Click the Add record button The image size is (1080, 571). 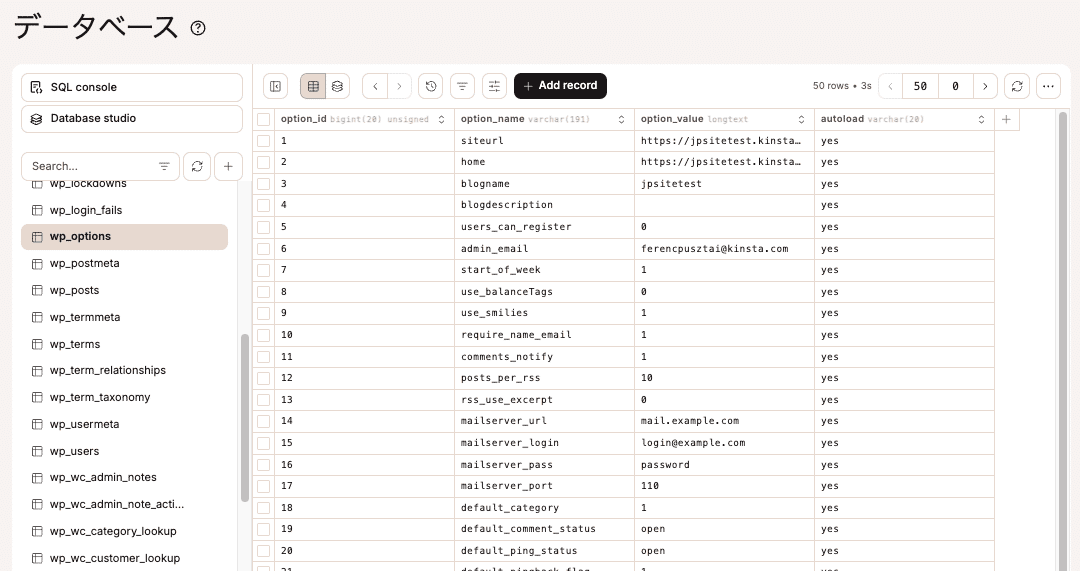click(x=560, y=86)
